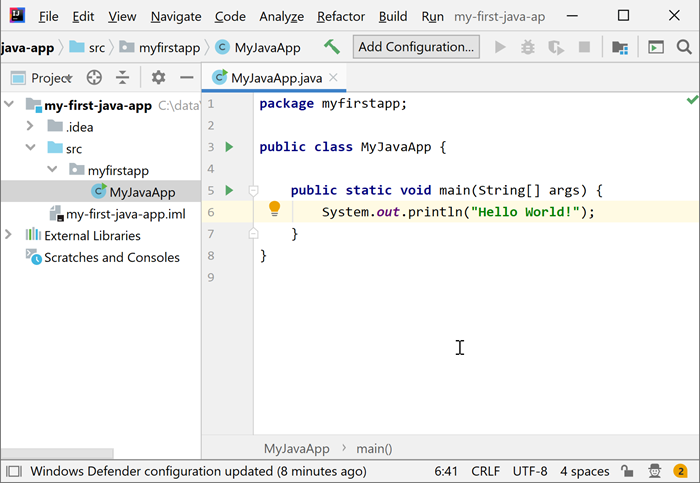Screen dimensions: 700x483
Task: Click the run gutter arrow beside main method
Action: click(229, 190)
